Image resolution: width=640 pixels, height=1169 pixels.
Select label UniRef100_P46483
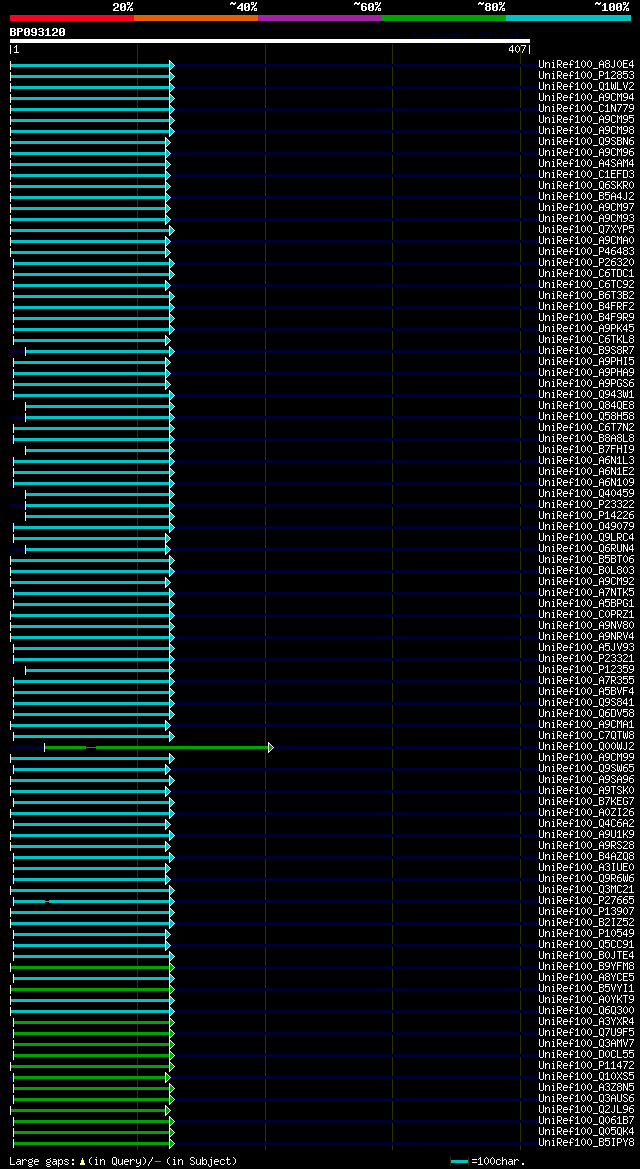pyautogui.click(x=586, y=251)
